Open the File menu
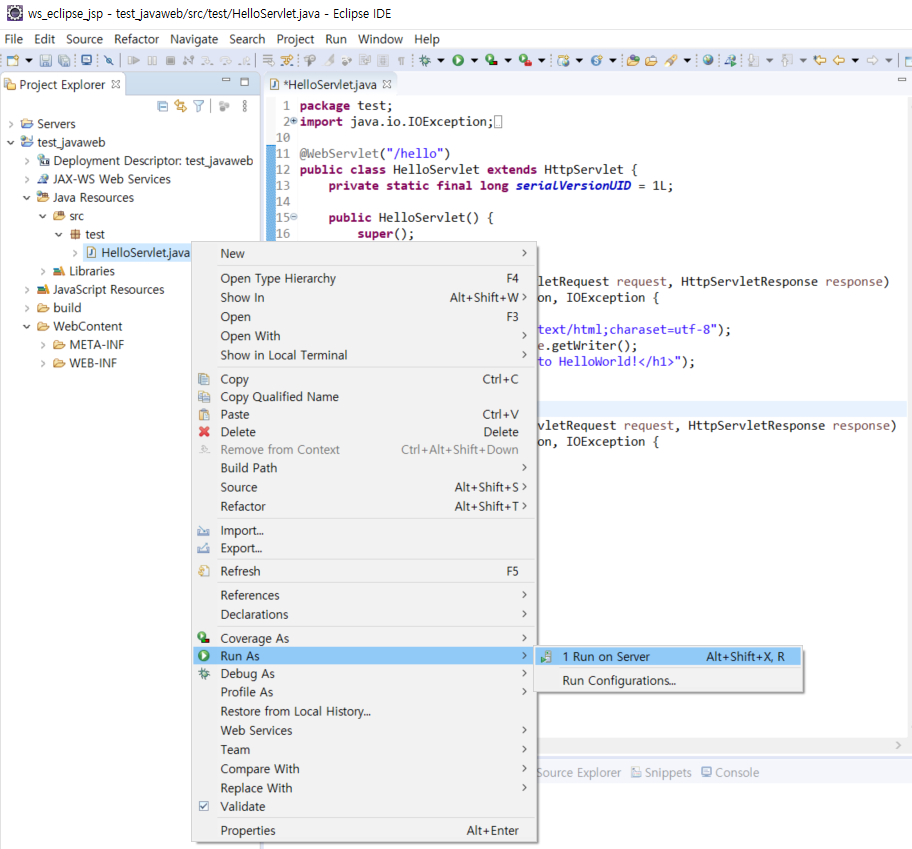 (13, 39)
